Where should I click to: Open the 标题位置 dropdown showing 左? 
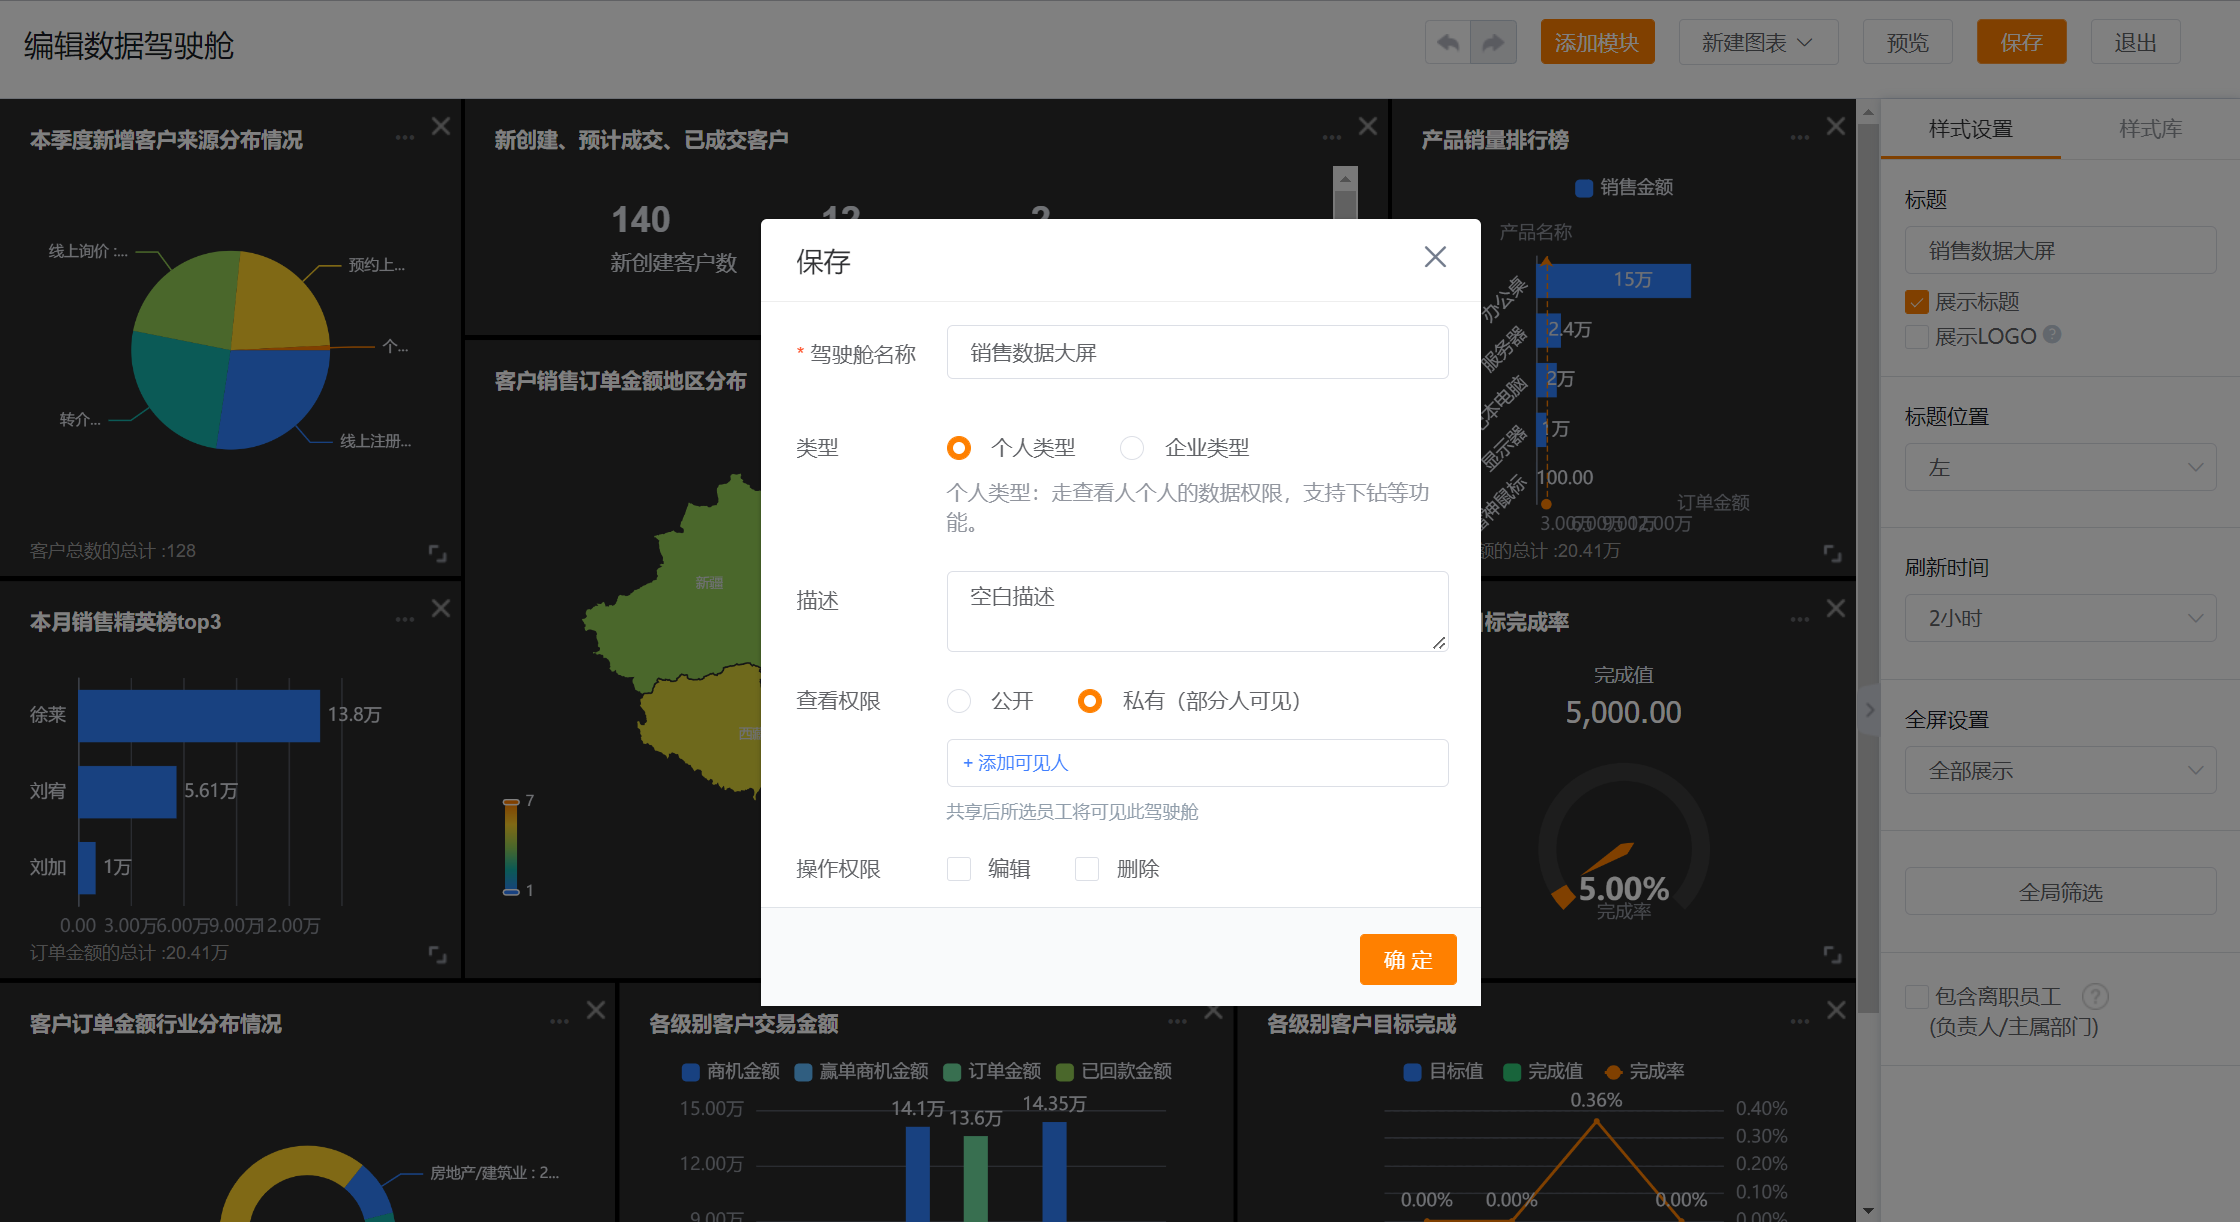(2060, 467)
